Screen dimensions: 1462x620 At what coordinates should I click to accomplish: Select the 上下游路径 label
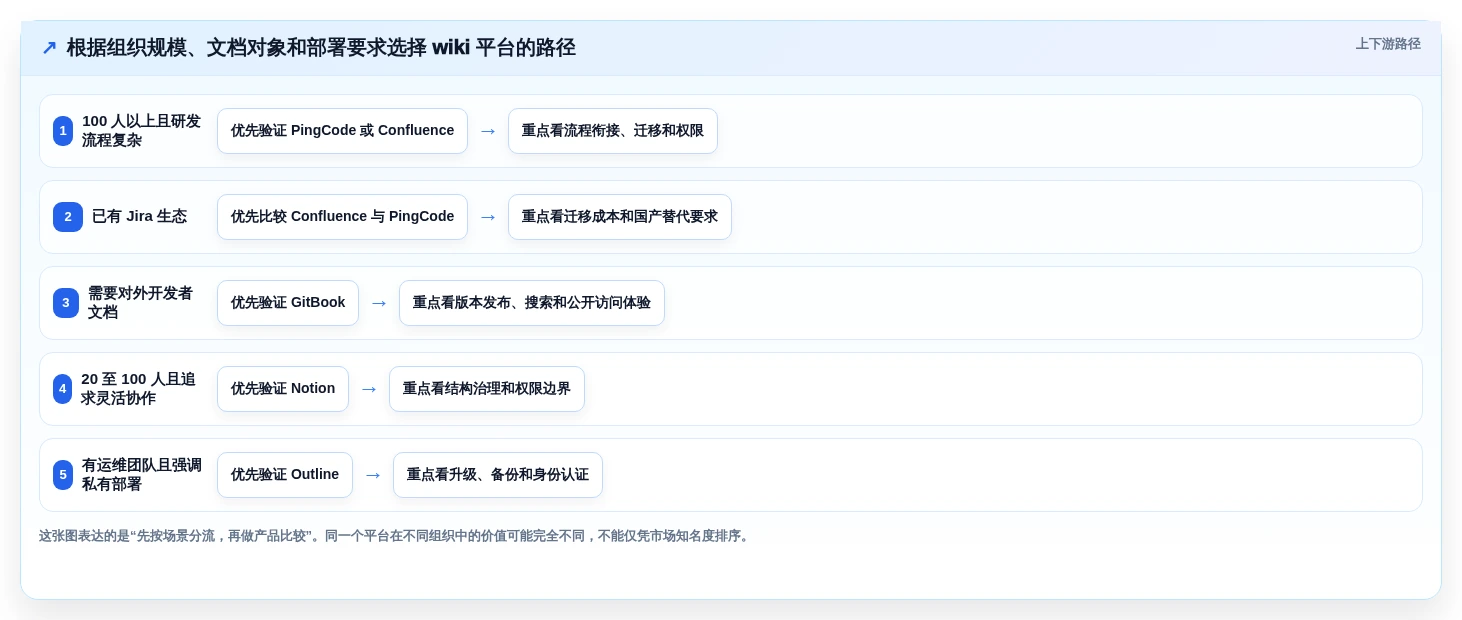[1388, 44]
